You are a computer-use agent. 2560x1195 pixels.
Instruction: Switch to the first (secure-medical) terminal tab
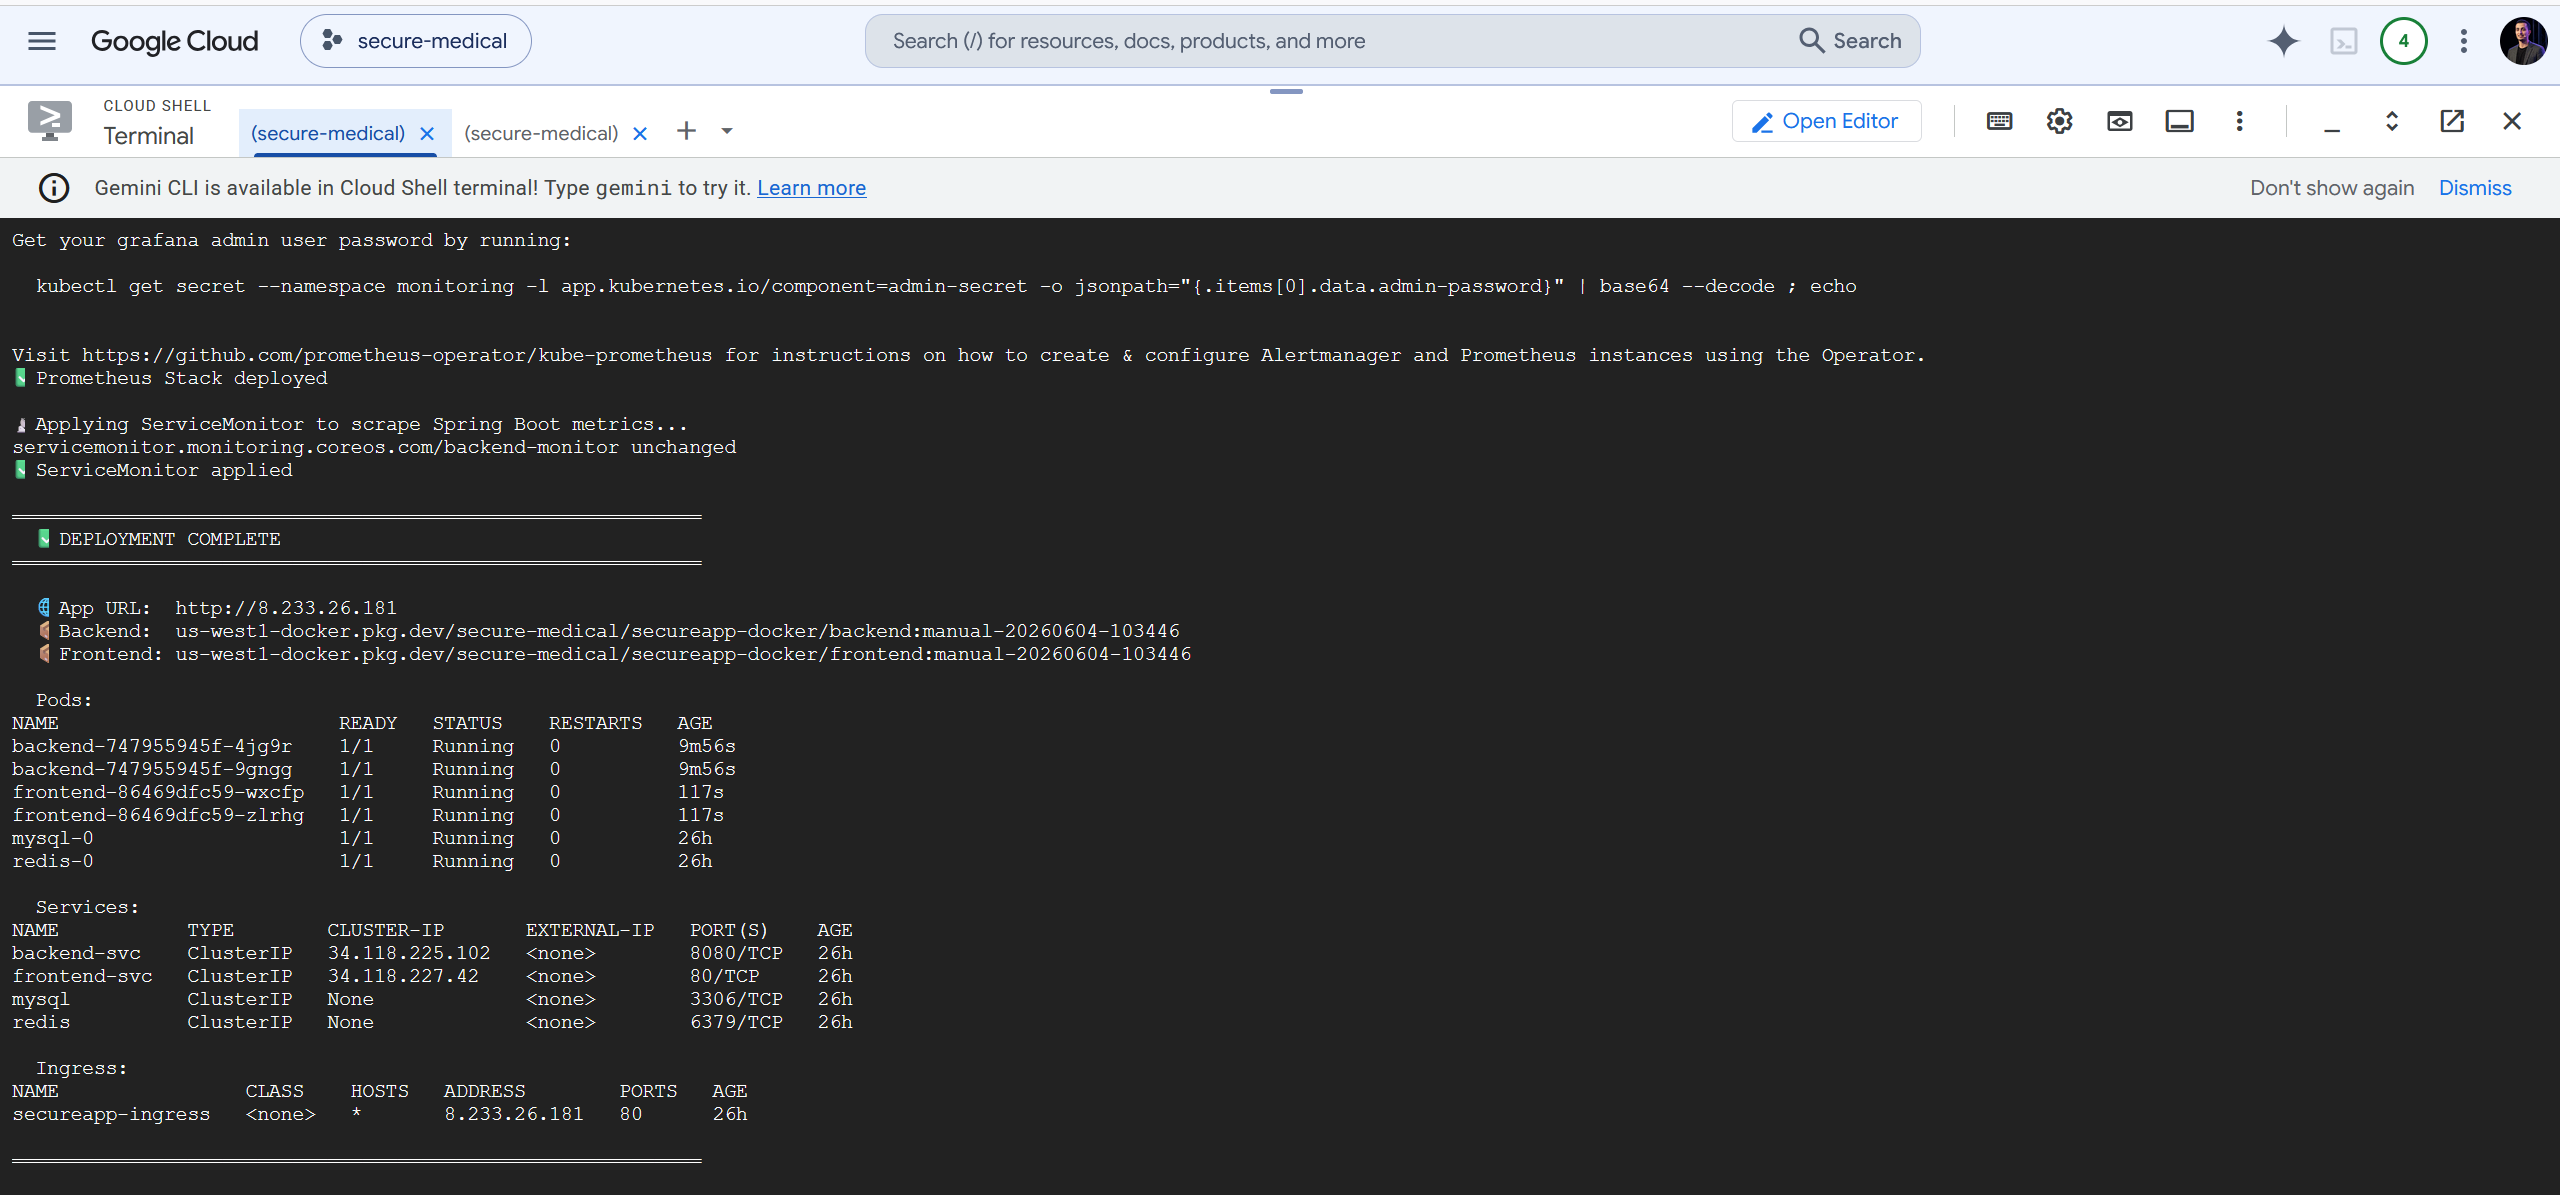tap(328, 133)
